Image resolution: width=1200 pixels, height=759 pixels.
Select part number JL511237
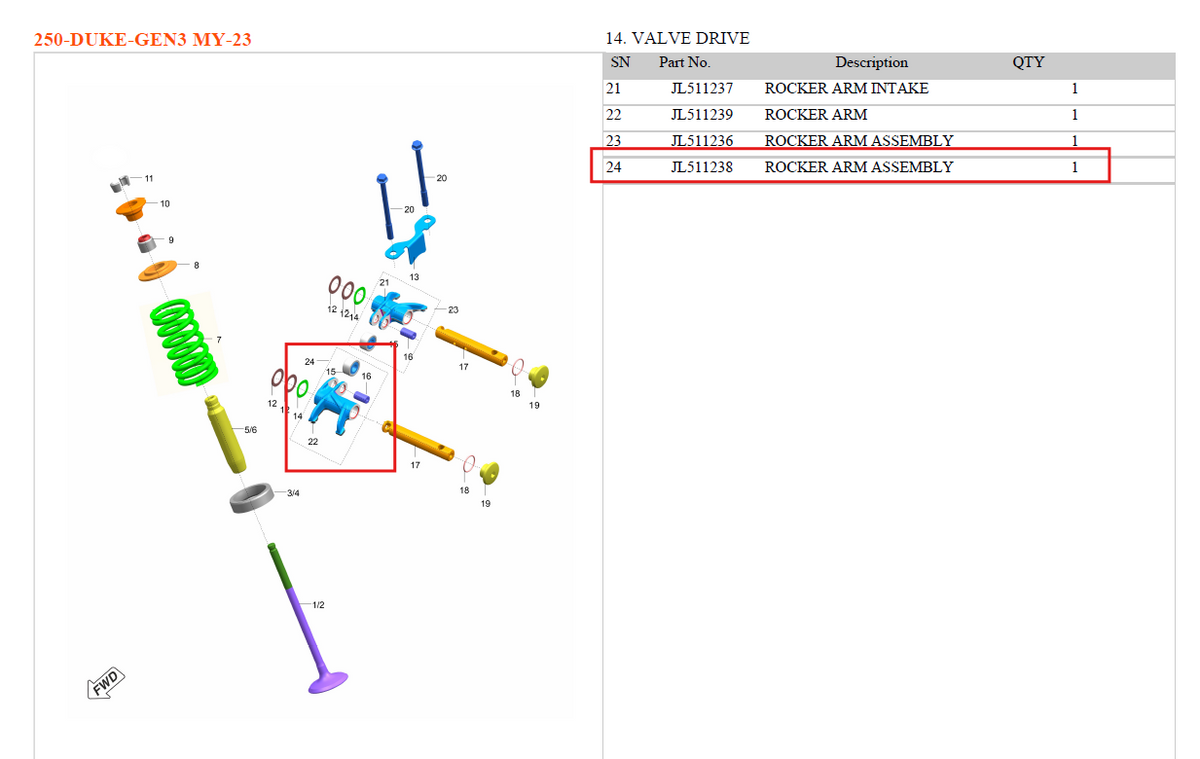(x=702, y=88)
